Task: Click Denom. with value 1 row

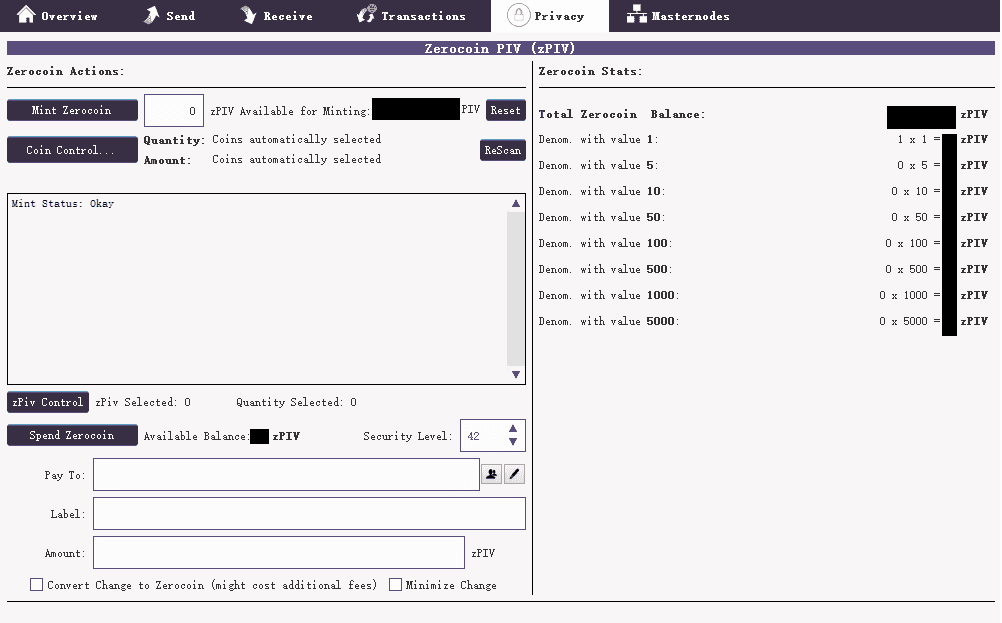Action: (x=763, y=139)
